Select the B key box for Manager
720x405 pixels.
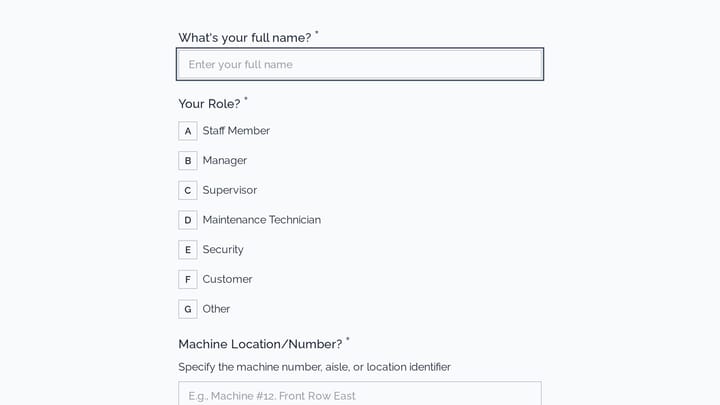(188, 161)
